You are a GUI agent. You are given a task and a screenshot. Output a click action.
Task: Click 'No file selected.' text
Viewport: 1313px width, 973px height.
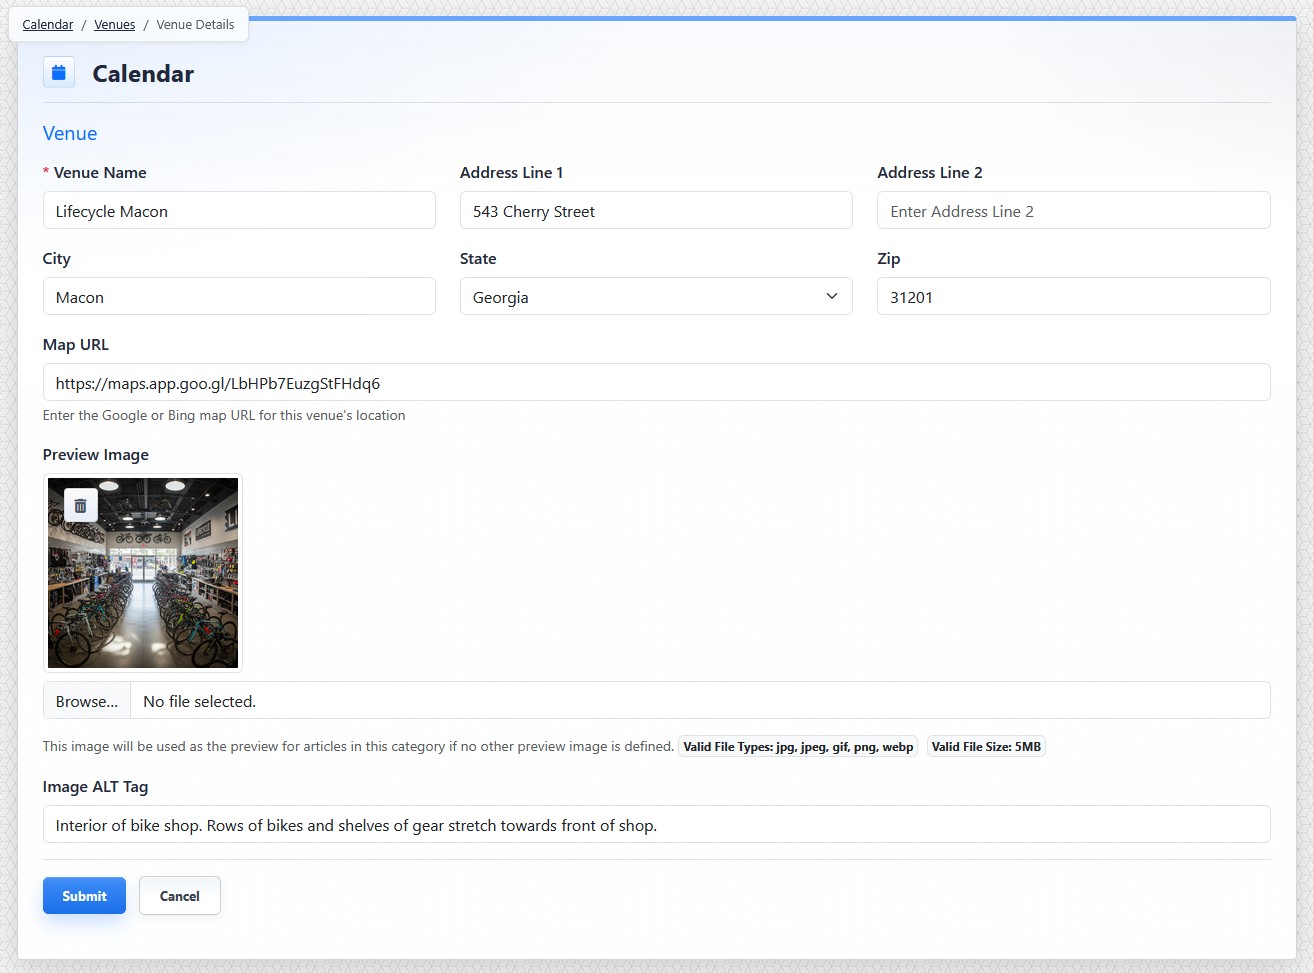200,702
